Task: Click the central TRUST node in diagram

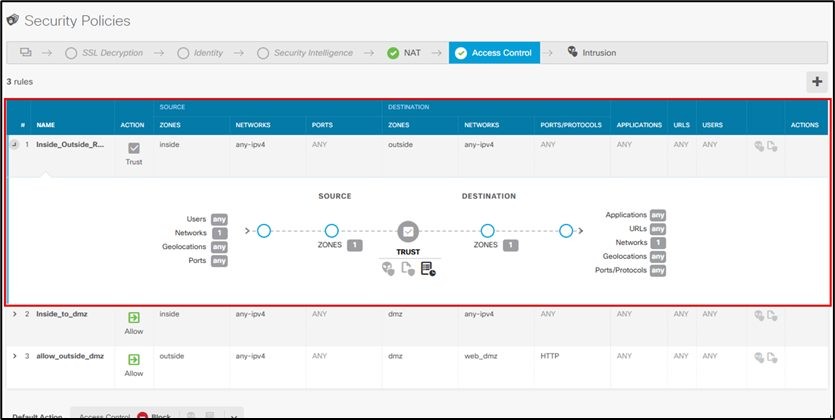Action: [x=407, y=231]
